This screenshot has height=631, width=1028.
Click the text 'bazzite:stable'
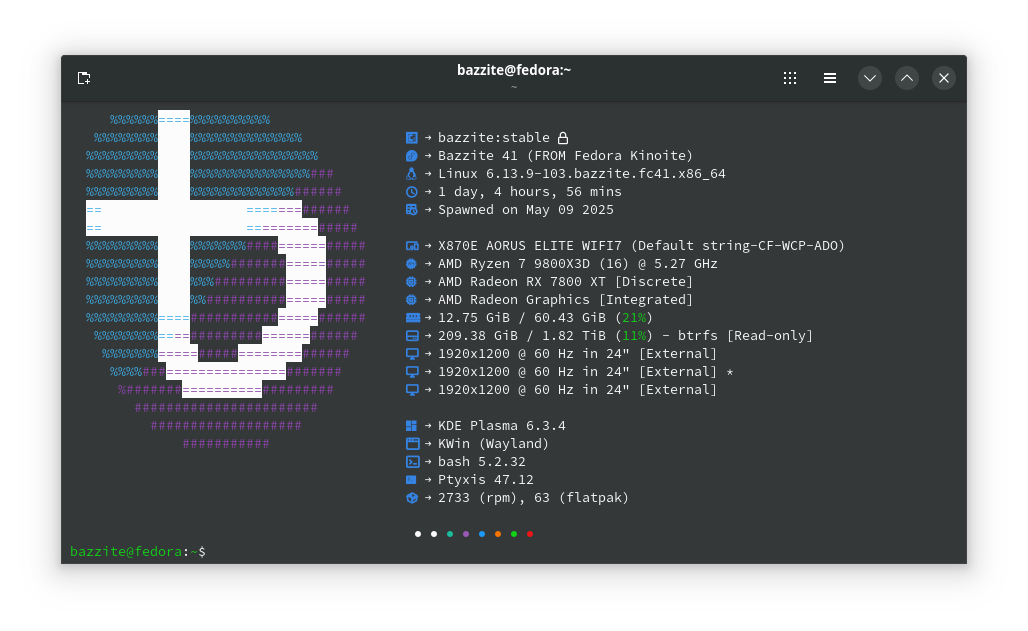pos(494,138)
